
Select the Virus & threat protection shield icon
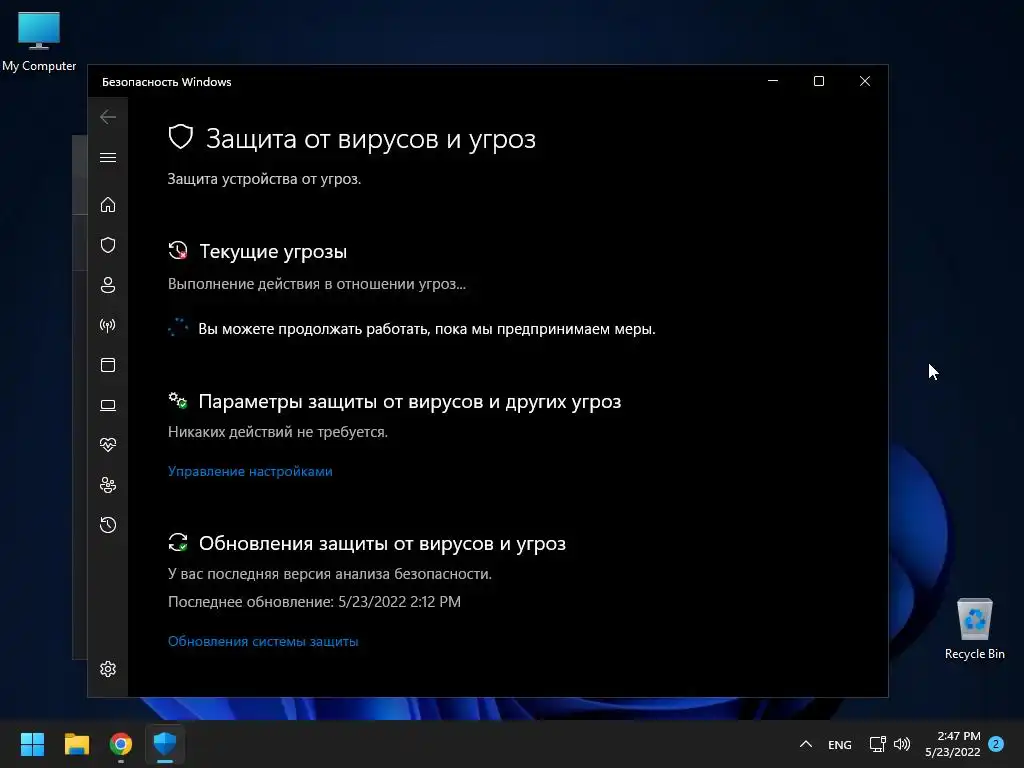coord(108,245)
